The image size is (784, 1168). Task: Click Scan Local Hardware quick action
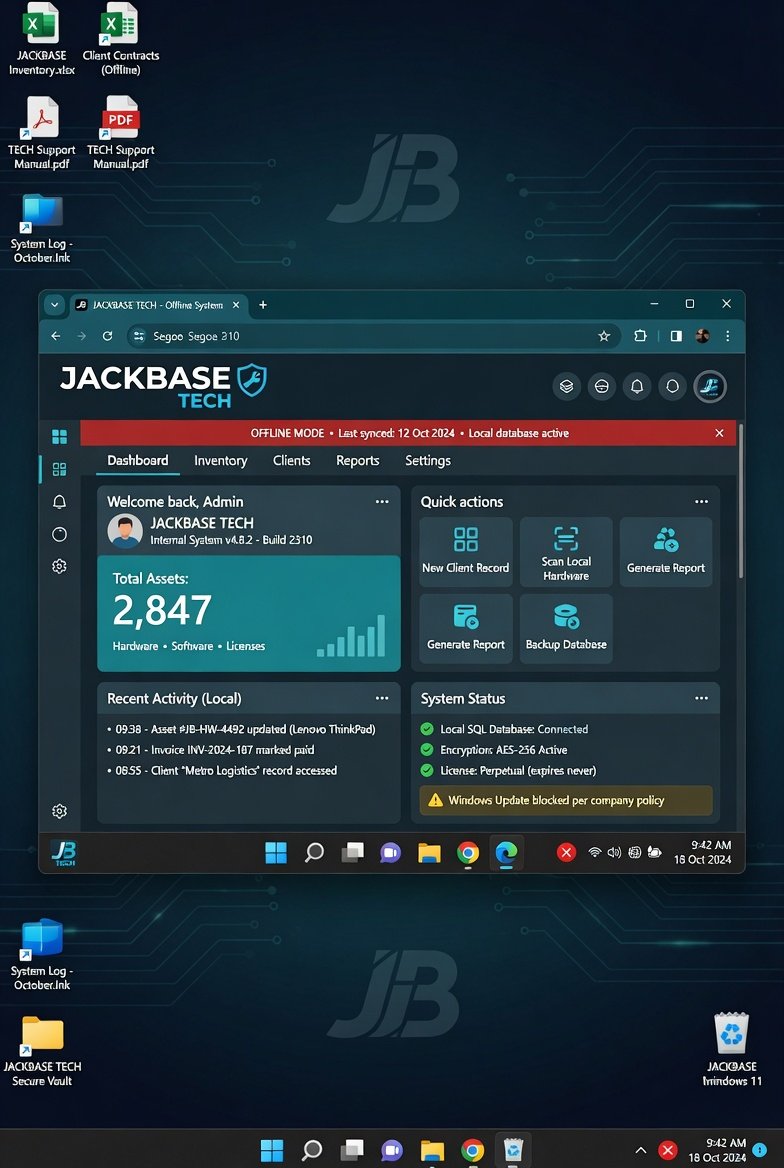[566, 552]
